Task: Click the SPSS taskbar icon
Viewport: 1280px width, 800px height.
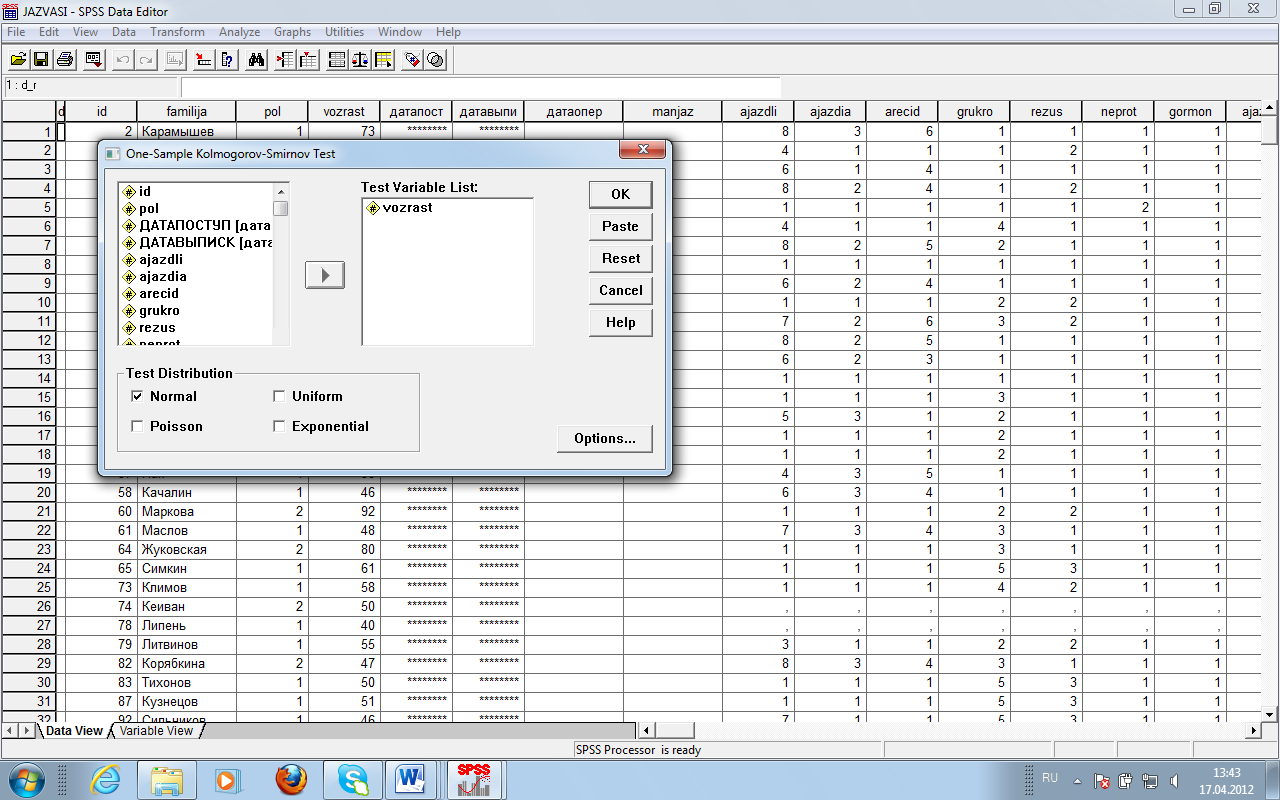Action: pos(473,778)
